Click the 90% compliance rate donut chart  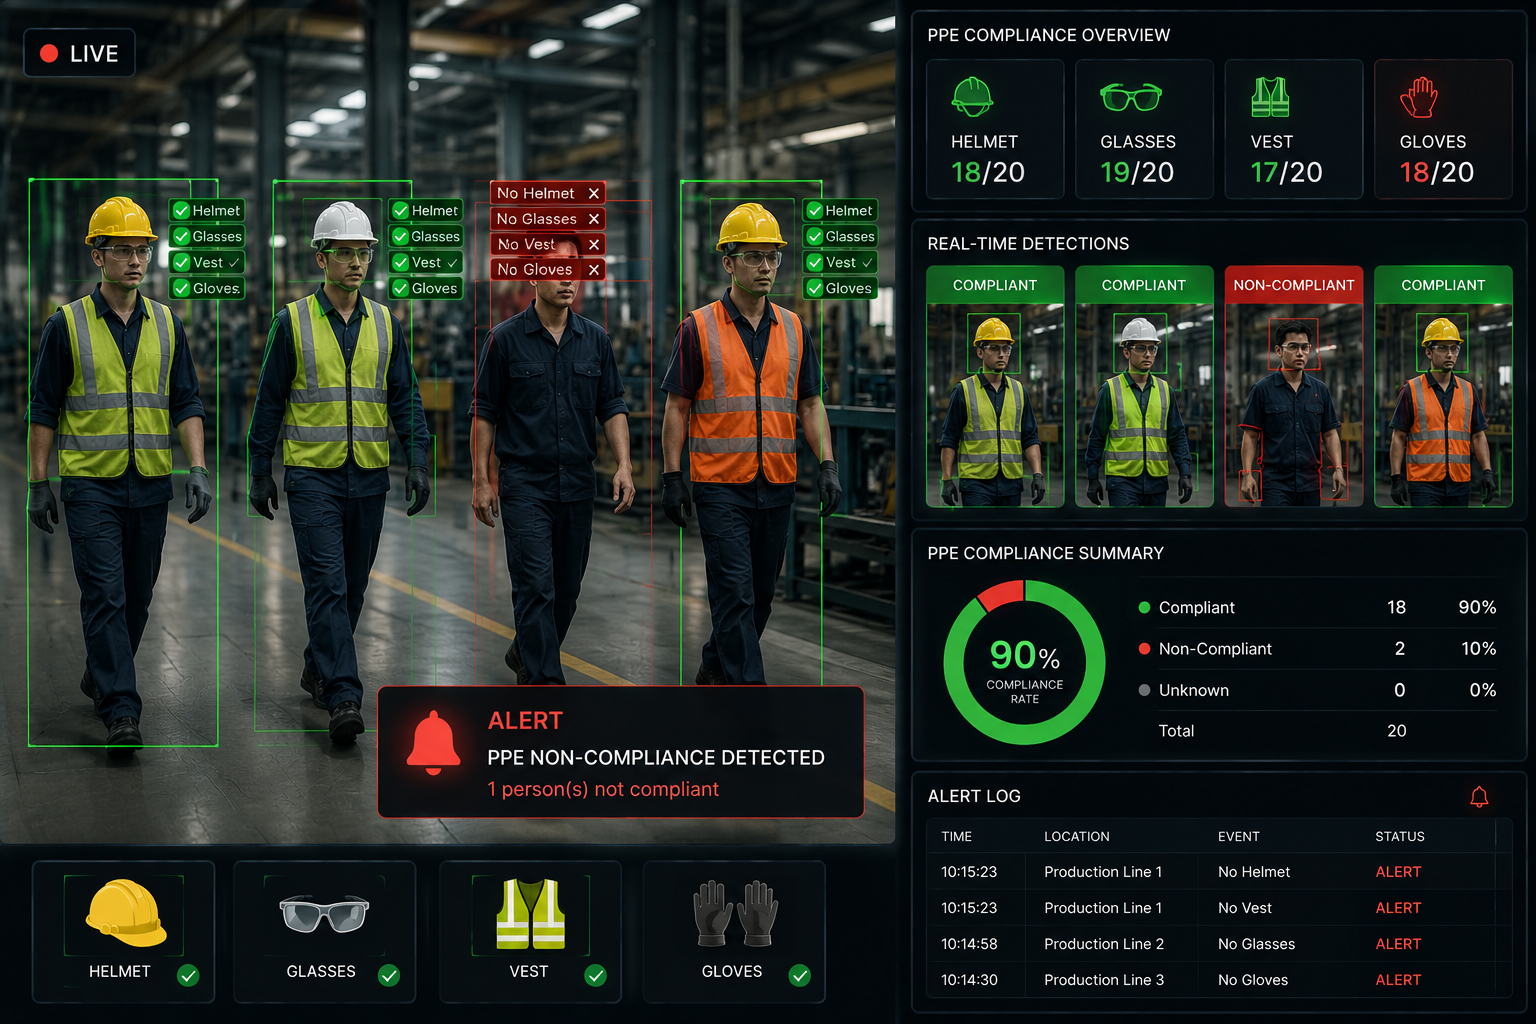coord(1024,663)
